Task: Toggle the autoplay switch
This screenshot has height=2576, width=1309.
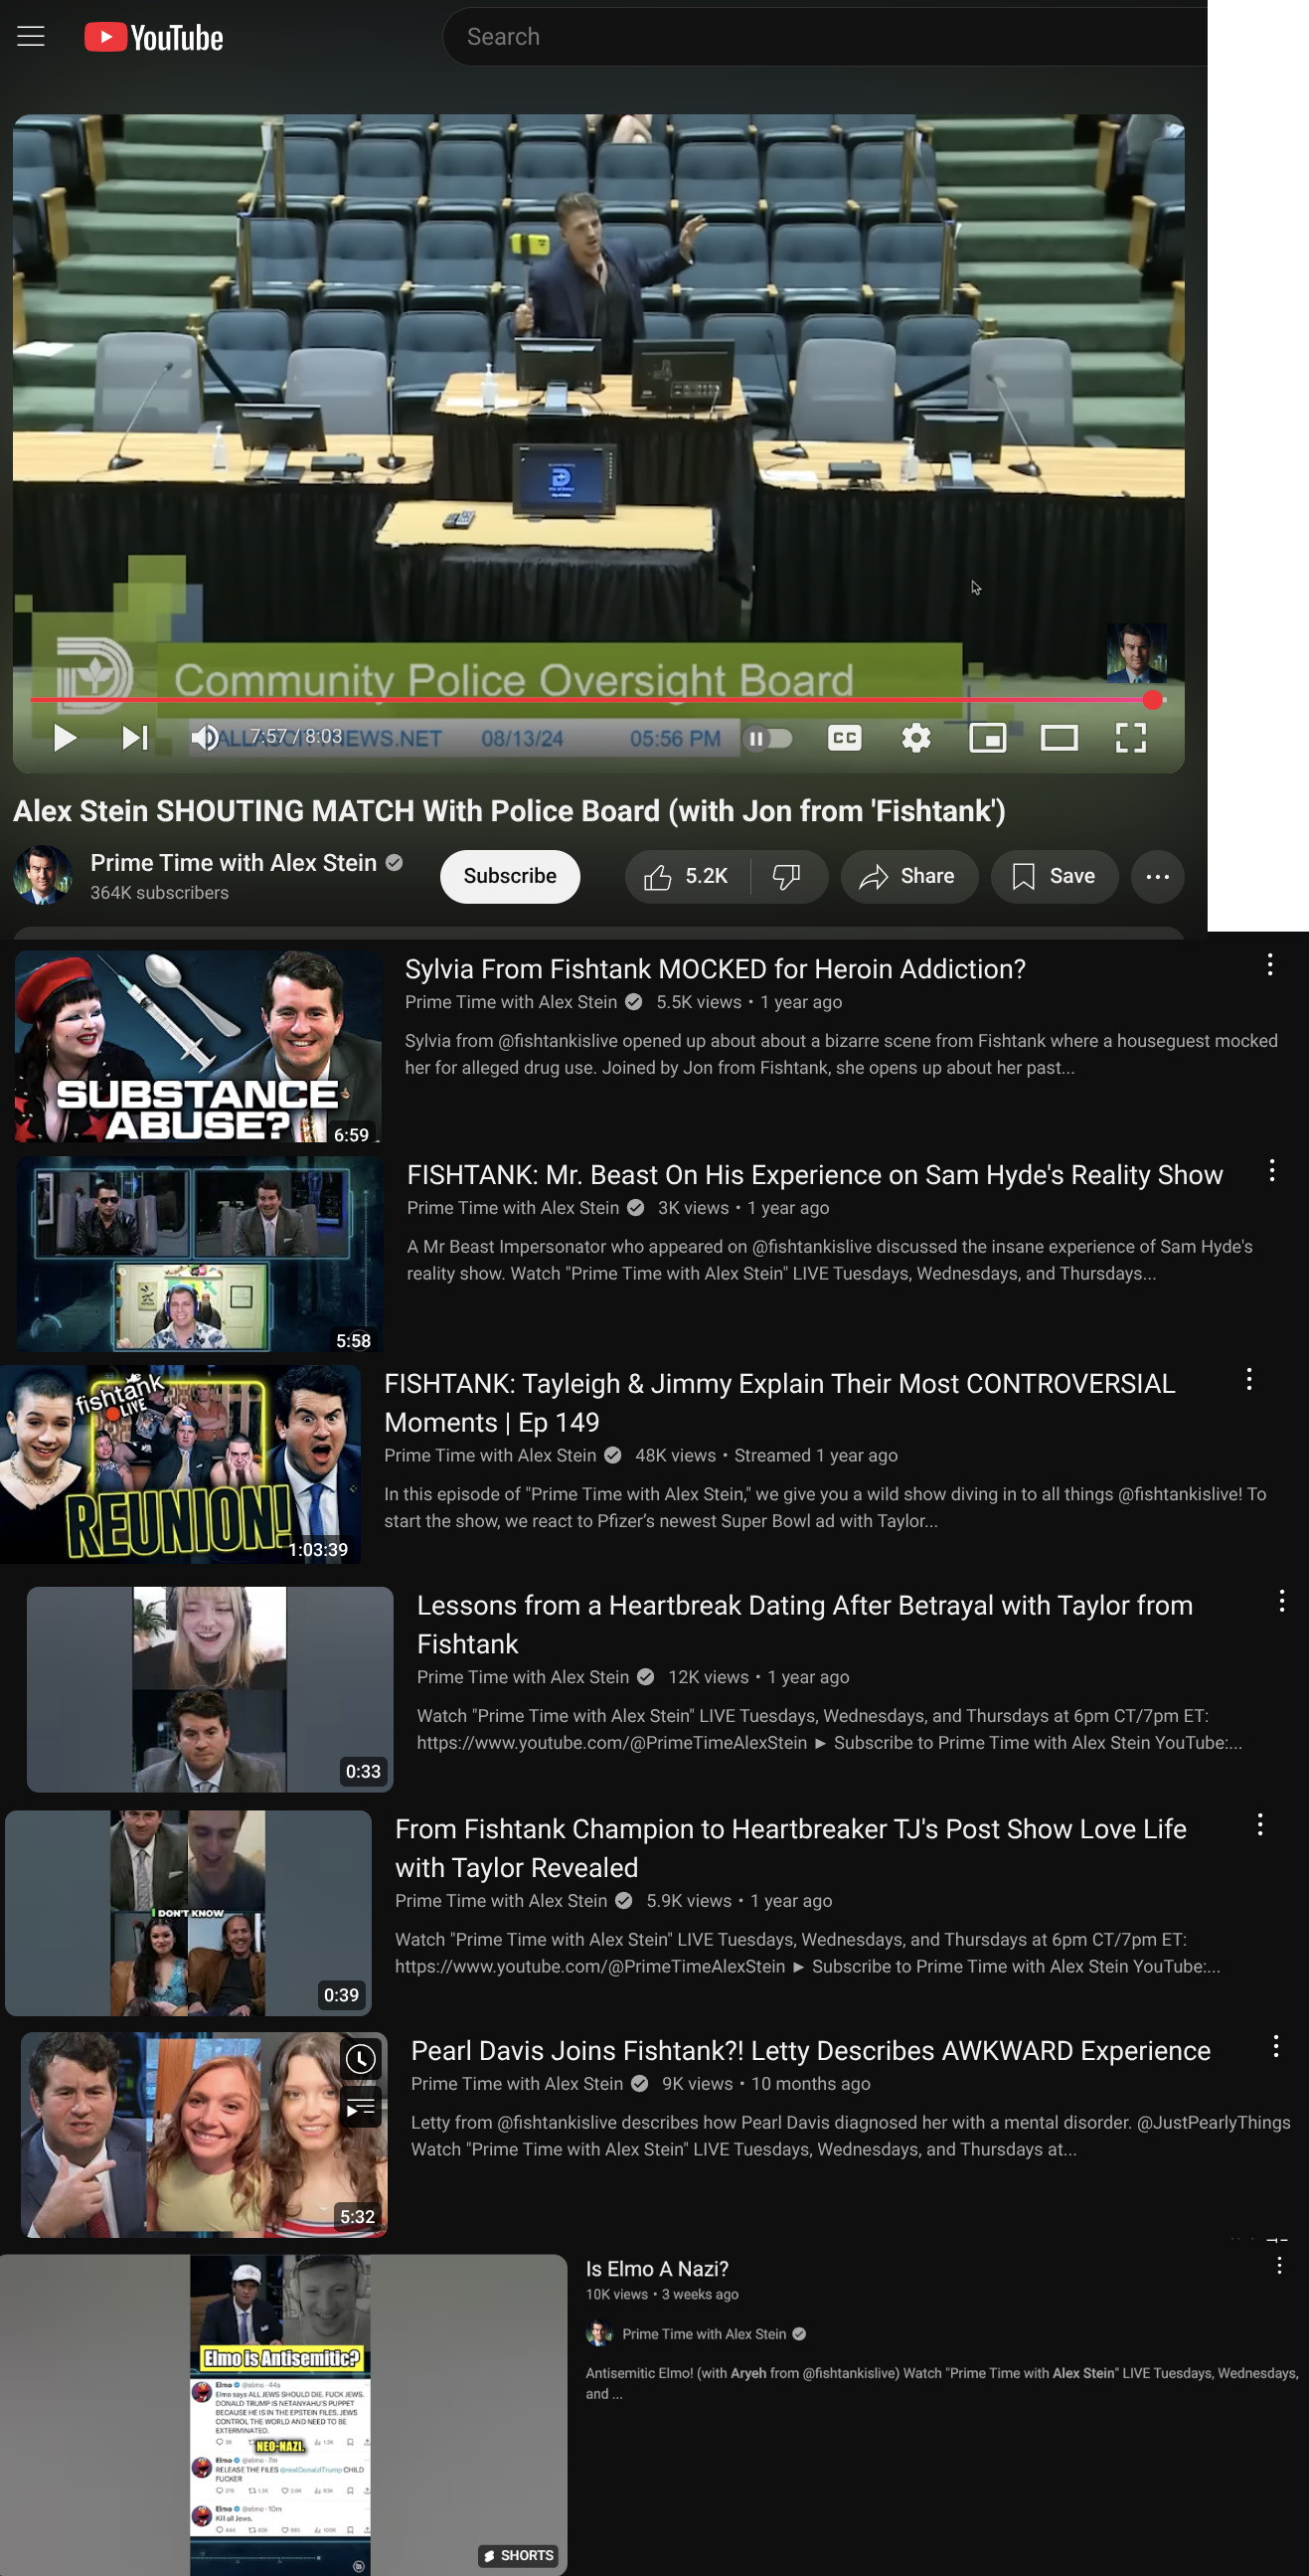Action: pos(768,738)
